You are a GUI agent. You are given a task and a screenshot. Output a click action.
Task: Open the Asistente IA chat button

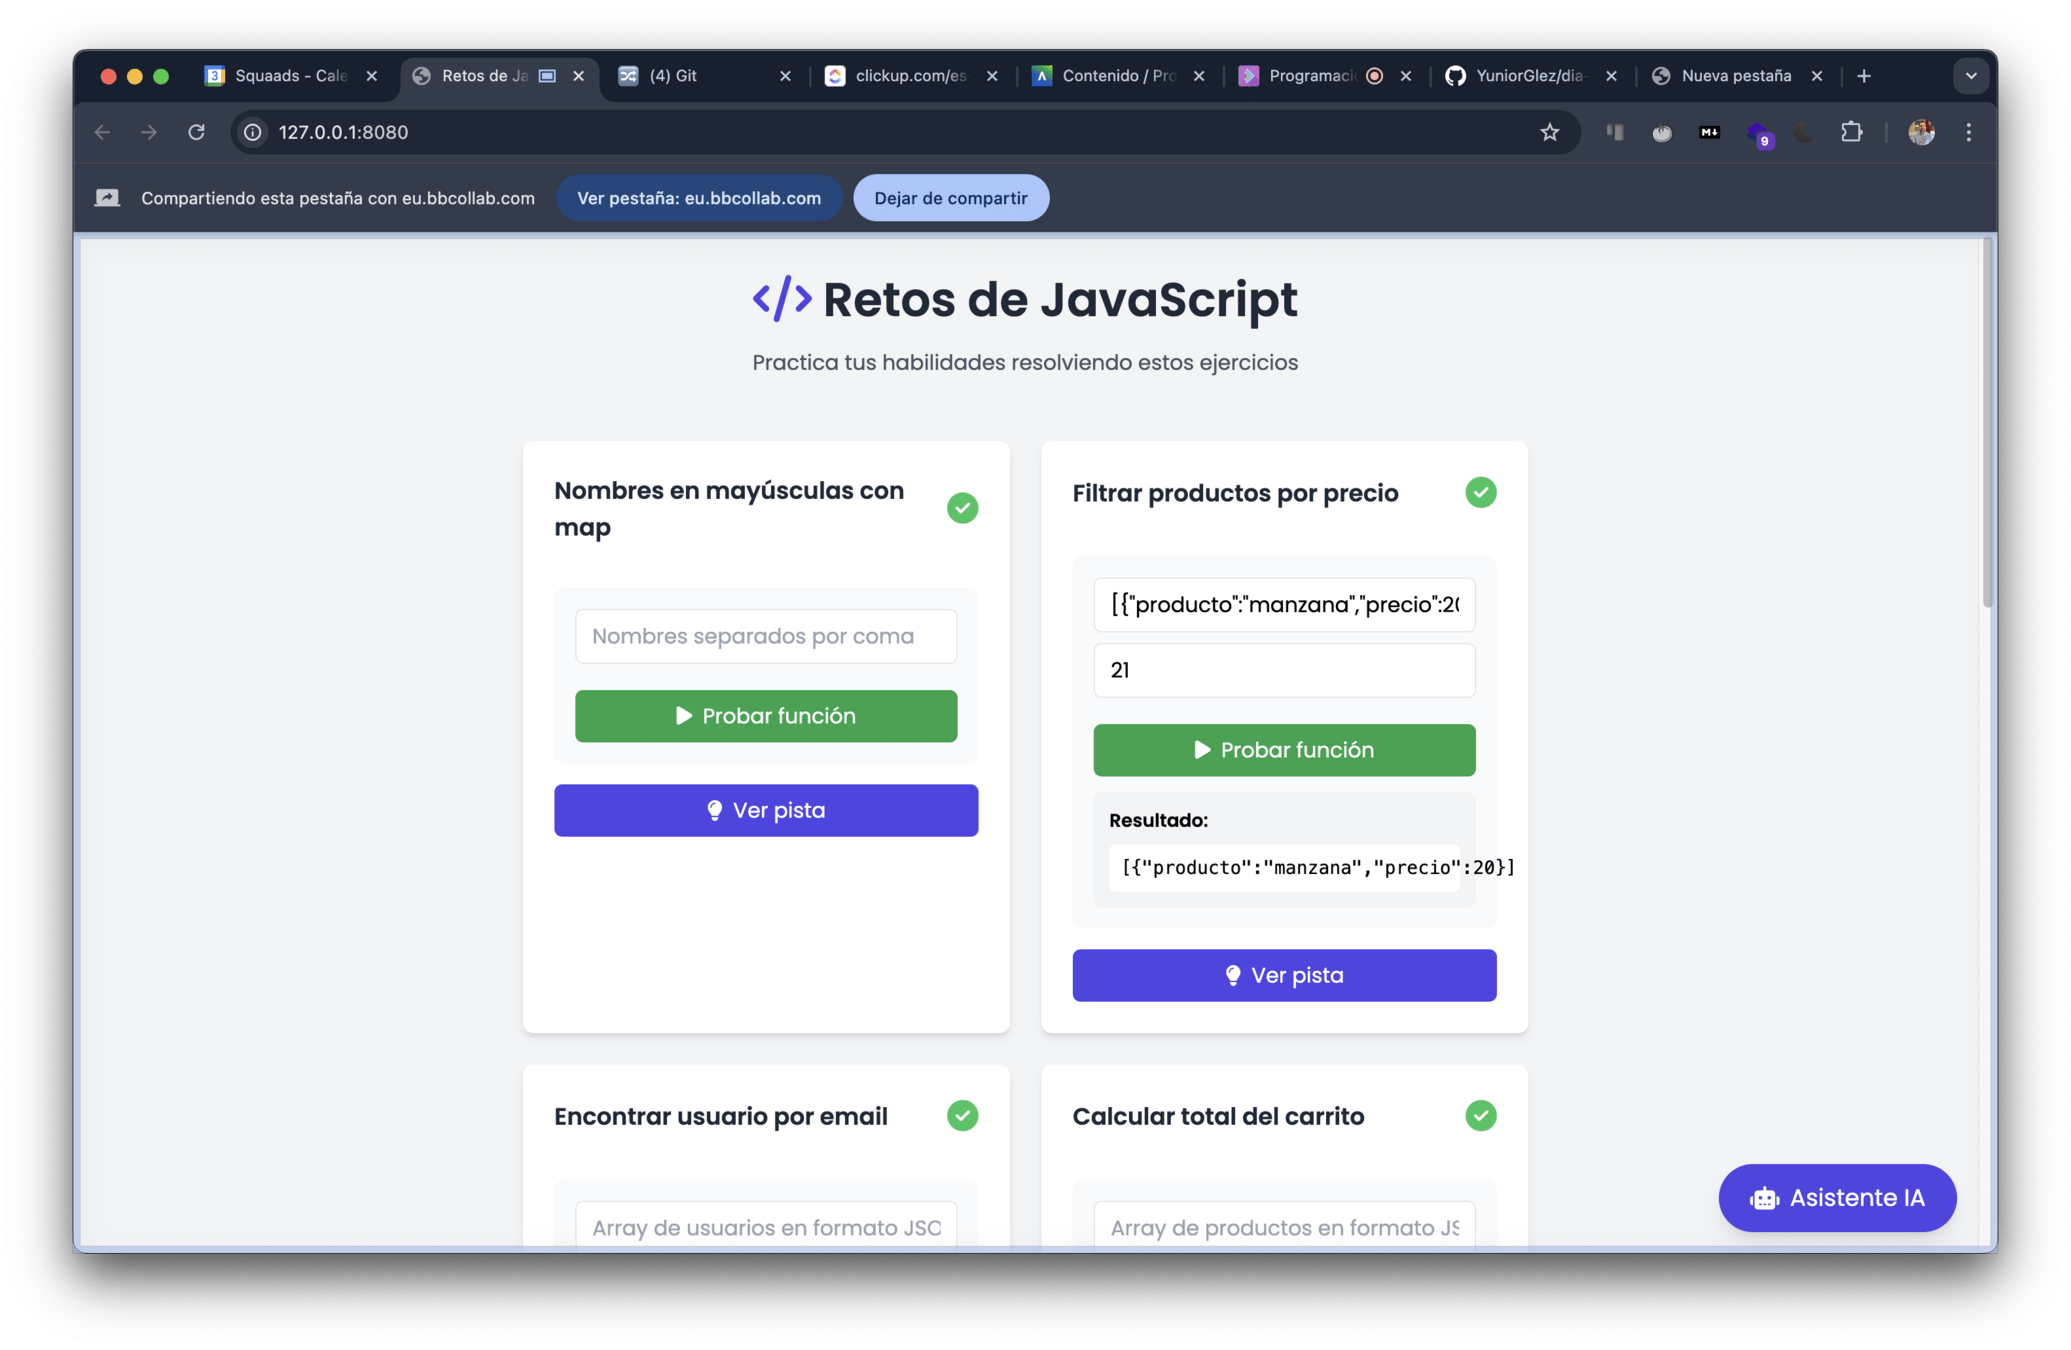point(1837,1197)
